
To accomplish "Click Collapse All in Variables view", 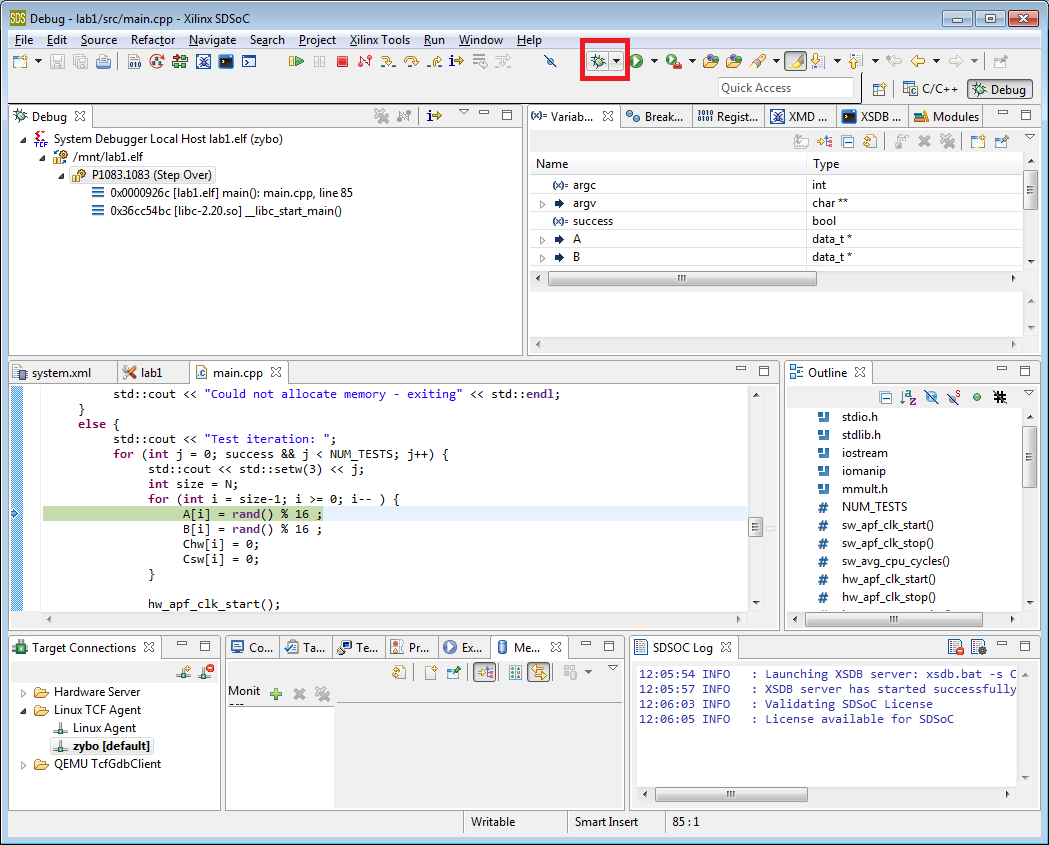I will click(848, 141).
